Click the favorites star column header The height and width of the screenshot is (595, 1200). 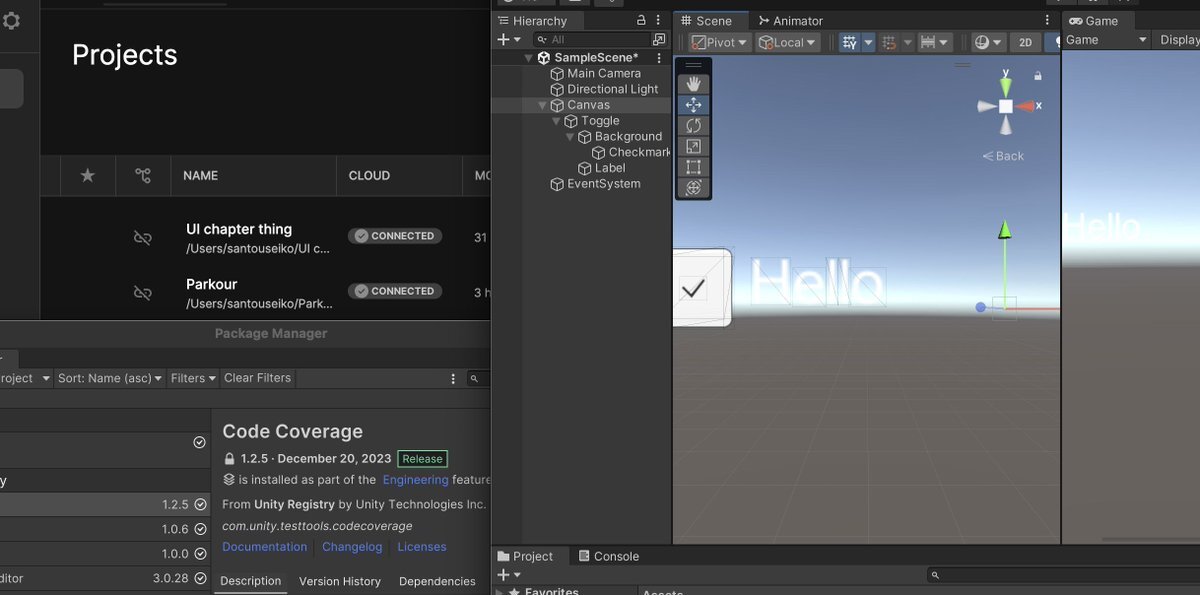click(x=87, y=176)
